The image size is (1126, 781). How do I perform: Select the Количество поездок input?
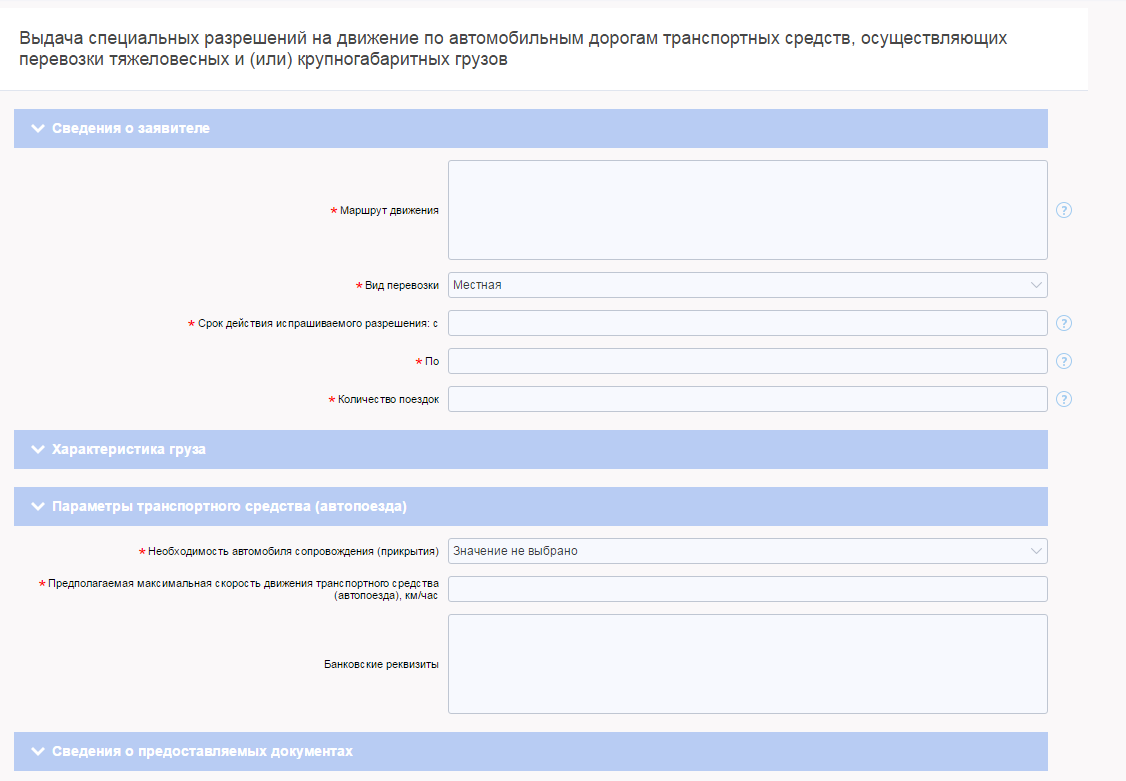tap(747, 399)
